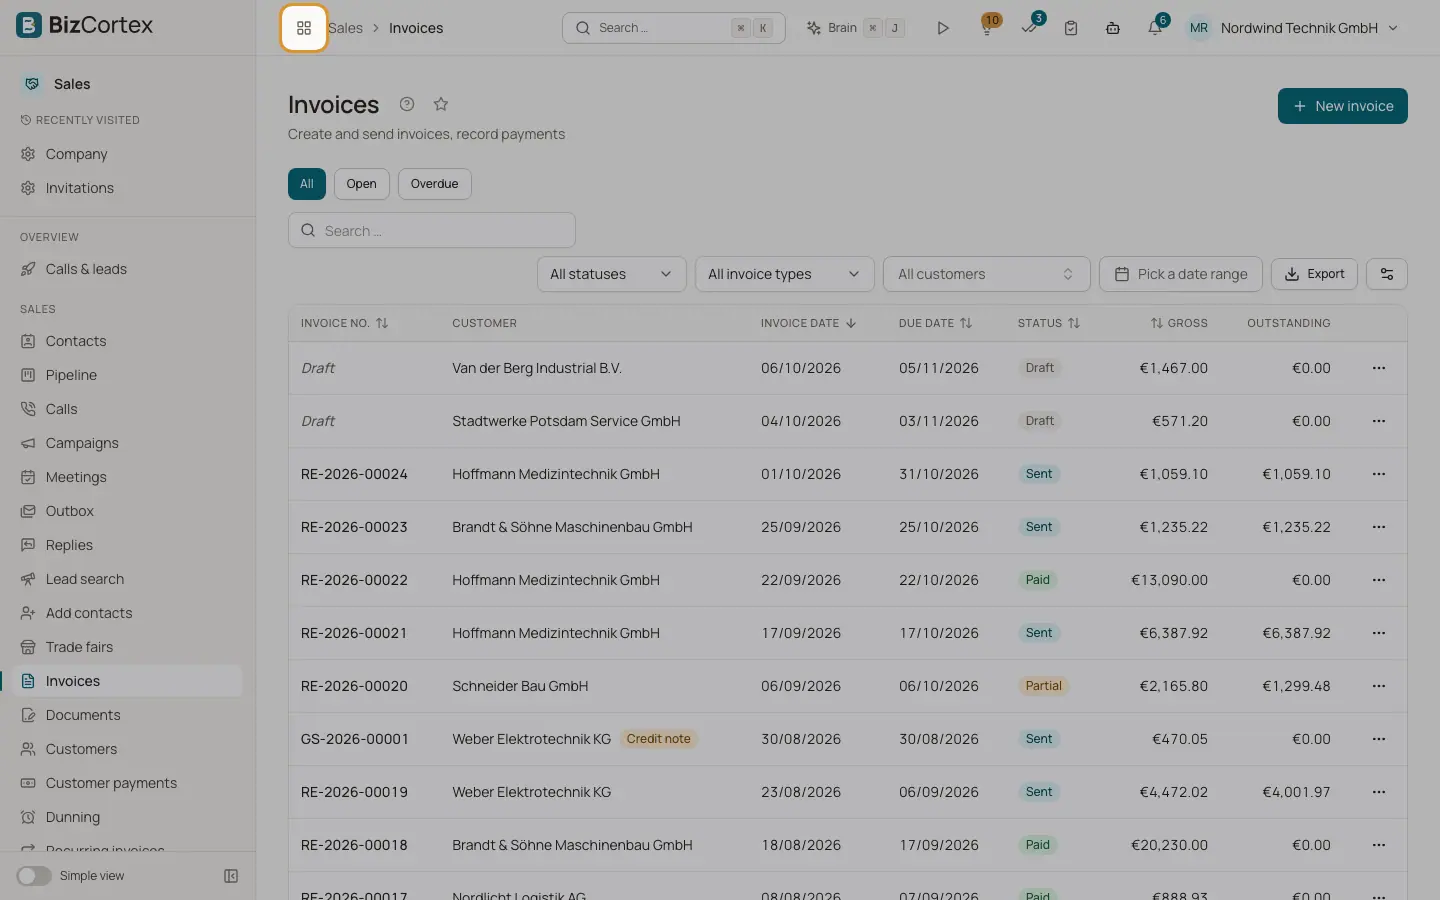Focus the global Search box in top bar
Image resolution: width=1440 pixels, height=900 pixels.
point(674,28)
